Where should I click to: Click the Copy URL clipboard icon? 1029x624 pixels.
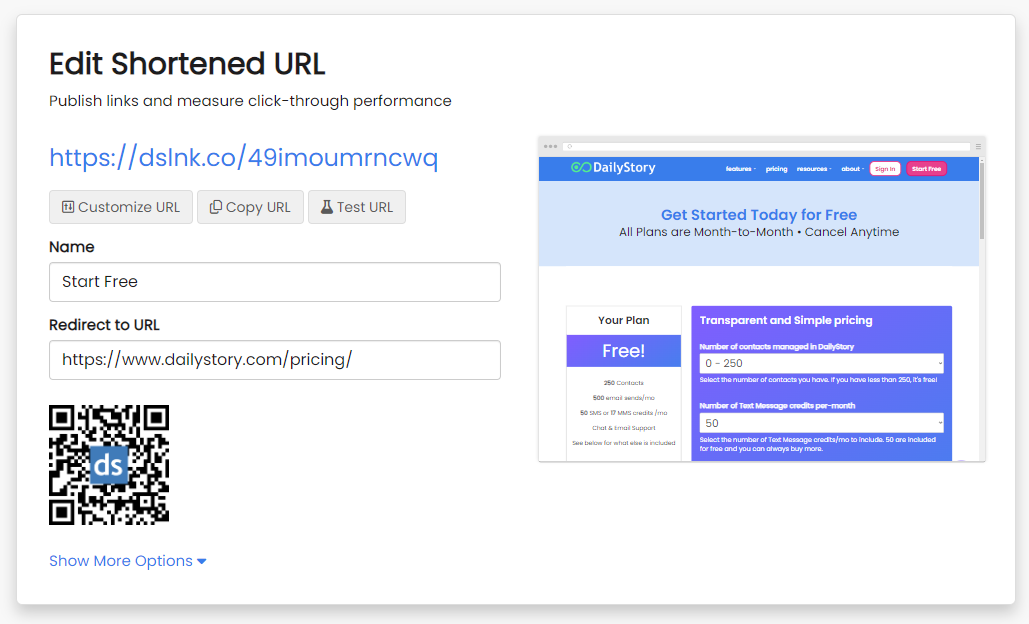point(215,207)
